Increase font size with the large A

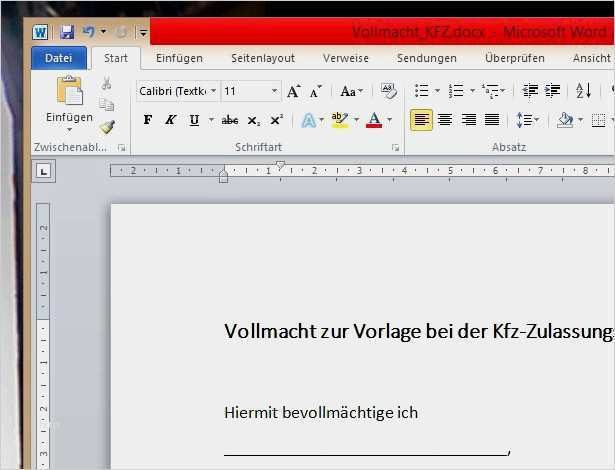[x=294, y=91]
